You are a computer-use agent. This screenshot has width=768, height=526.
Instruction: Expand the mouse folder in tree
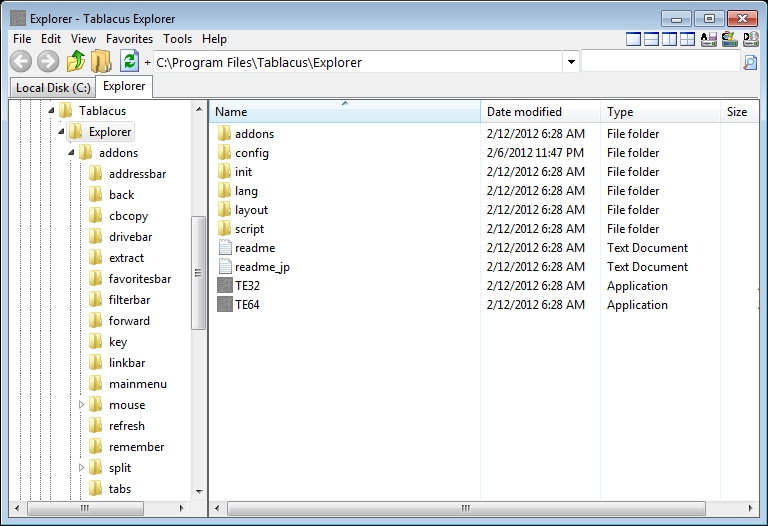tap(81, 405)
